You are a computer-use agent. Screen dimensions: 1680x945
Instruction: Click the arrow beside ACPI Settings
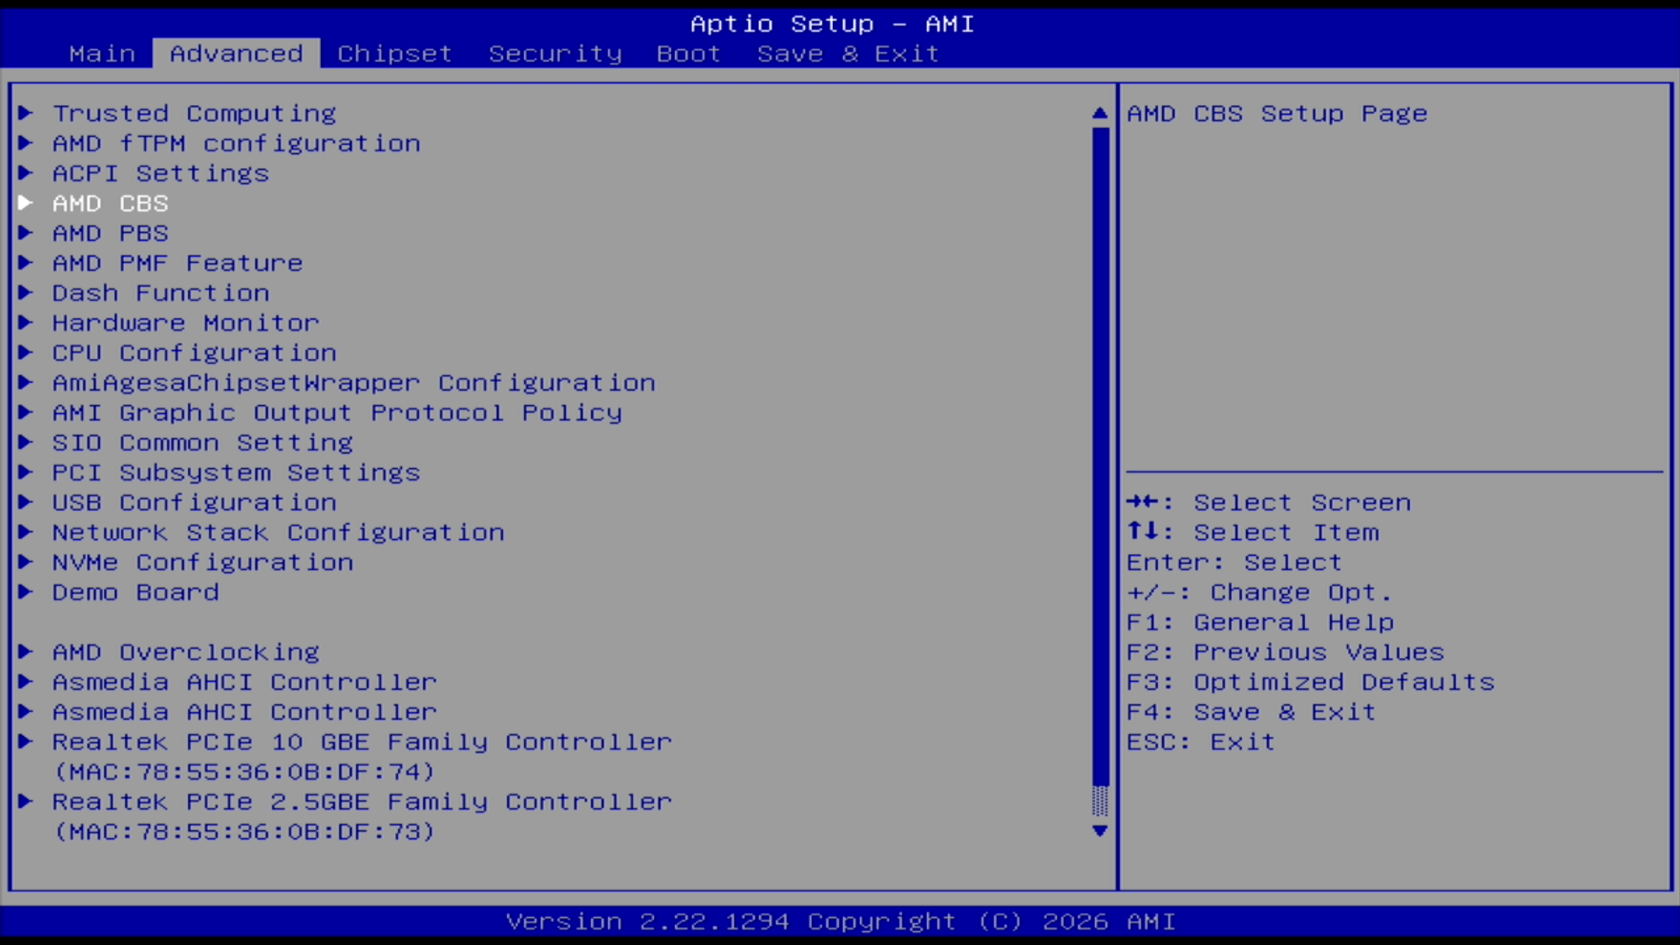coord(26,173)
